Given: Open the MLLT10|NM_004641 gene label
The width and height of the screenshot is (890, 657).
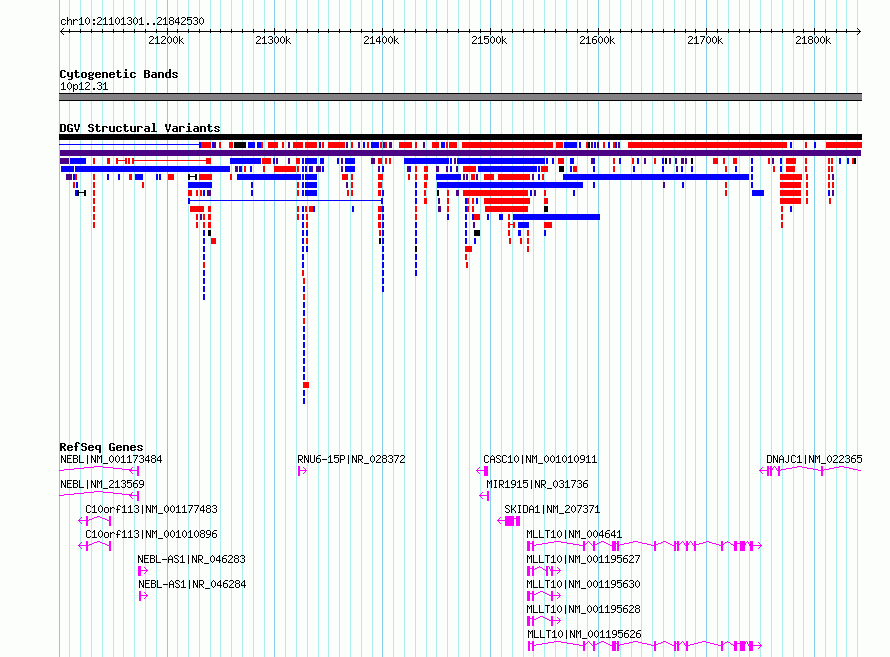Looking at the screenshot, I should (x=574, y=534).
